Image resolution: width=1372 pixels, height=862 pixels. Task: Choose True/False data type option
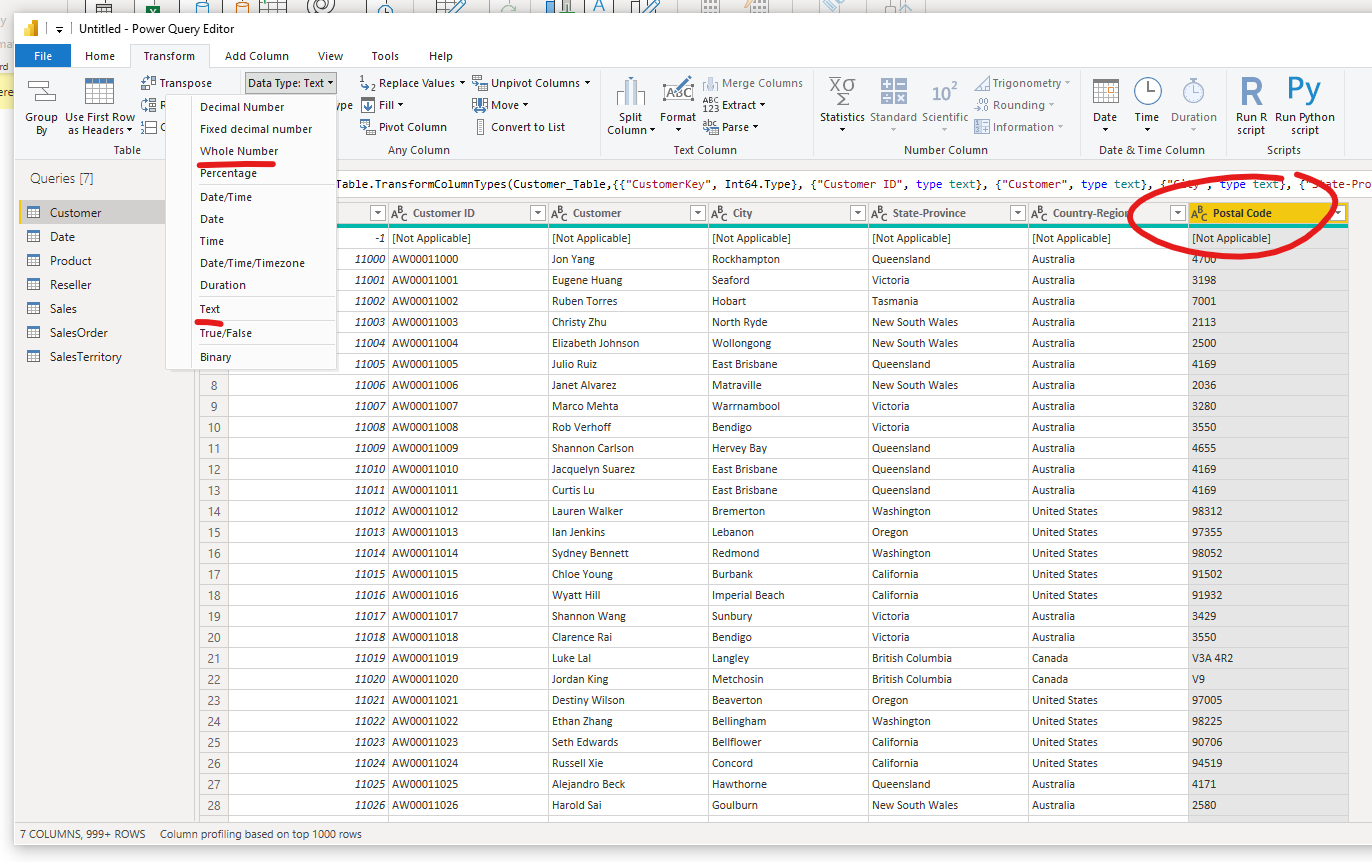(226, 333)
